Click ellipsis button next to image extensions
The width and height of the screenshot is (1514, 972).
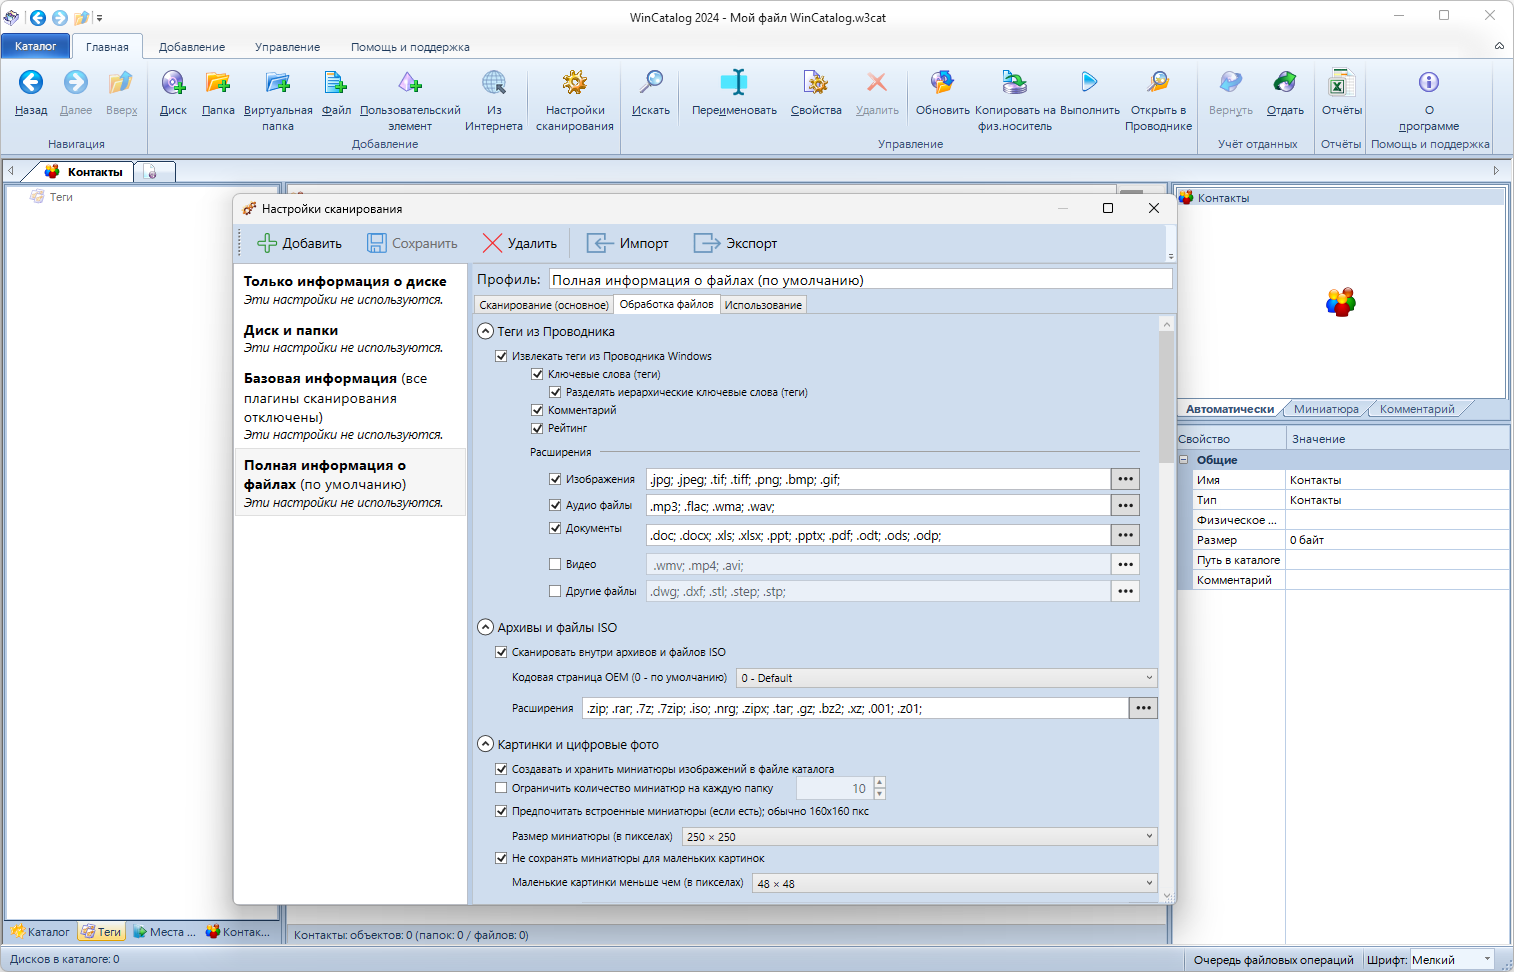coord(1125,479)
